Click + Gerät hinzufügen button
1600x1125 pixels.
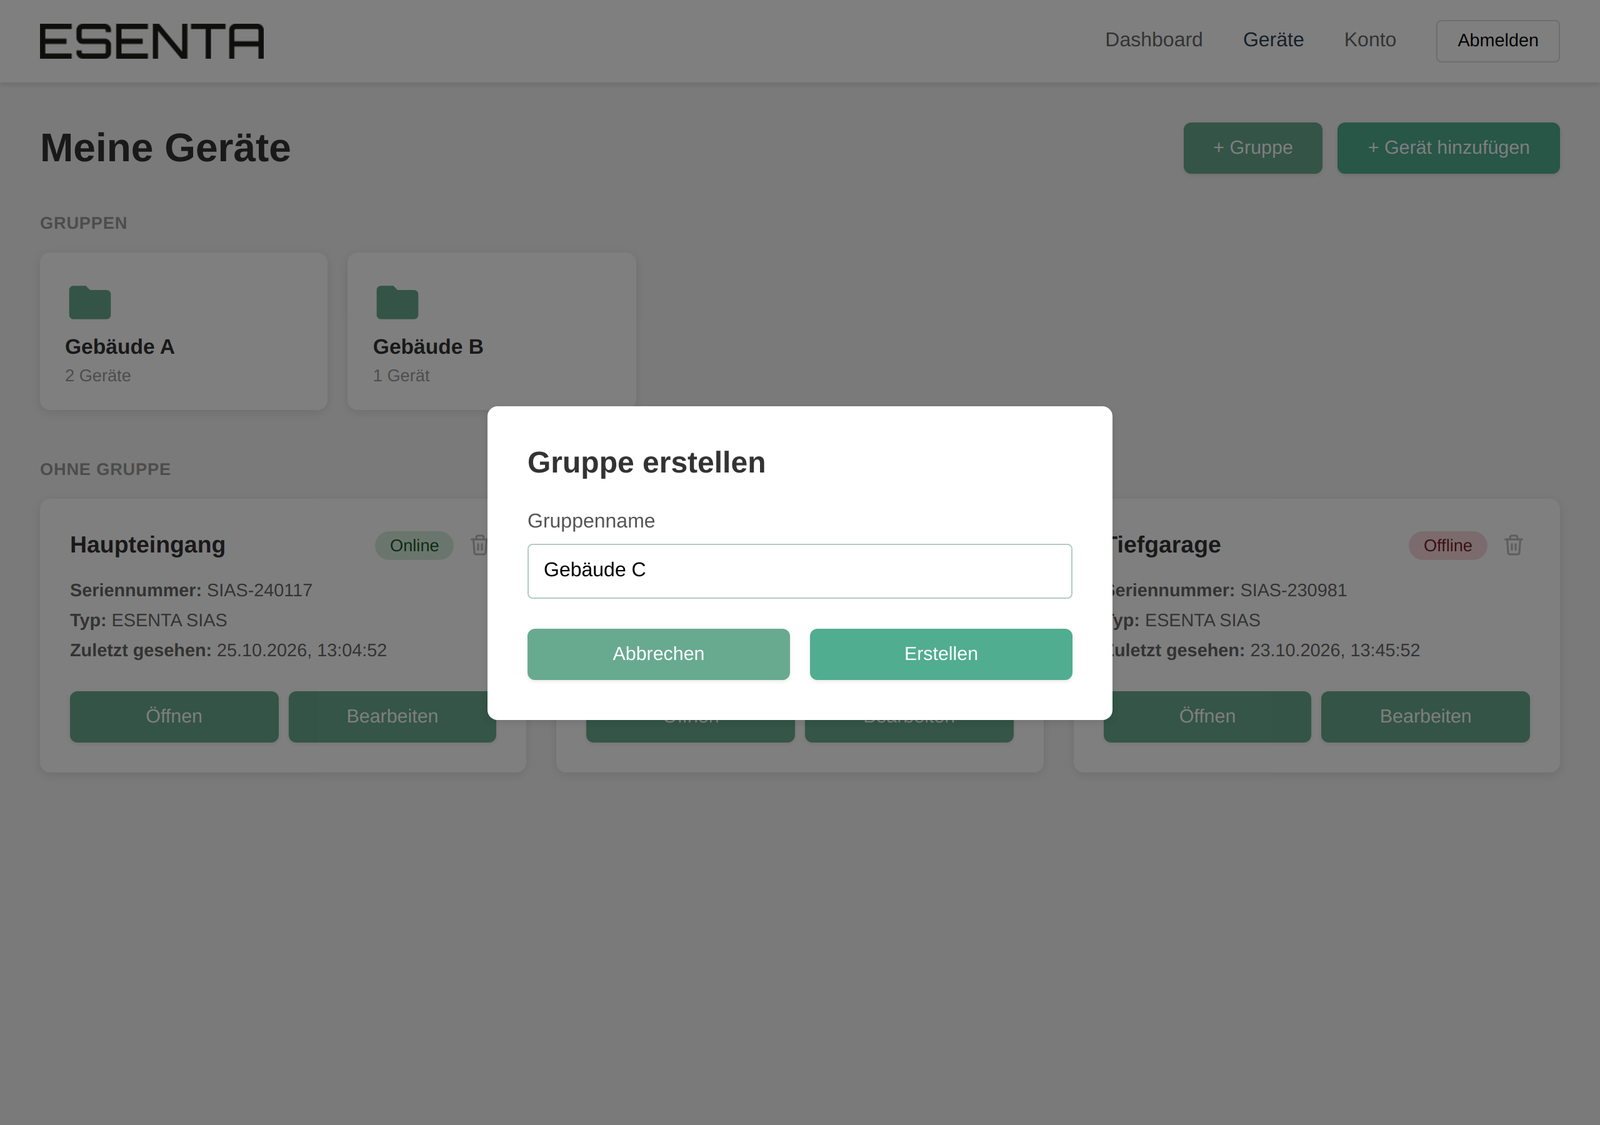1448,148
